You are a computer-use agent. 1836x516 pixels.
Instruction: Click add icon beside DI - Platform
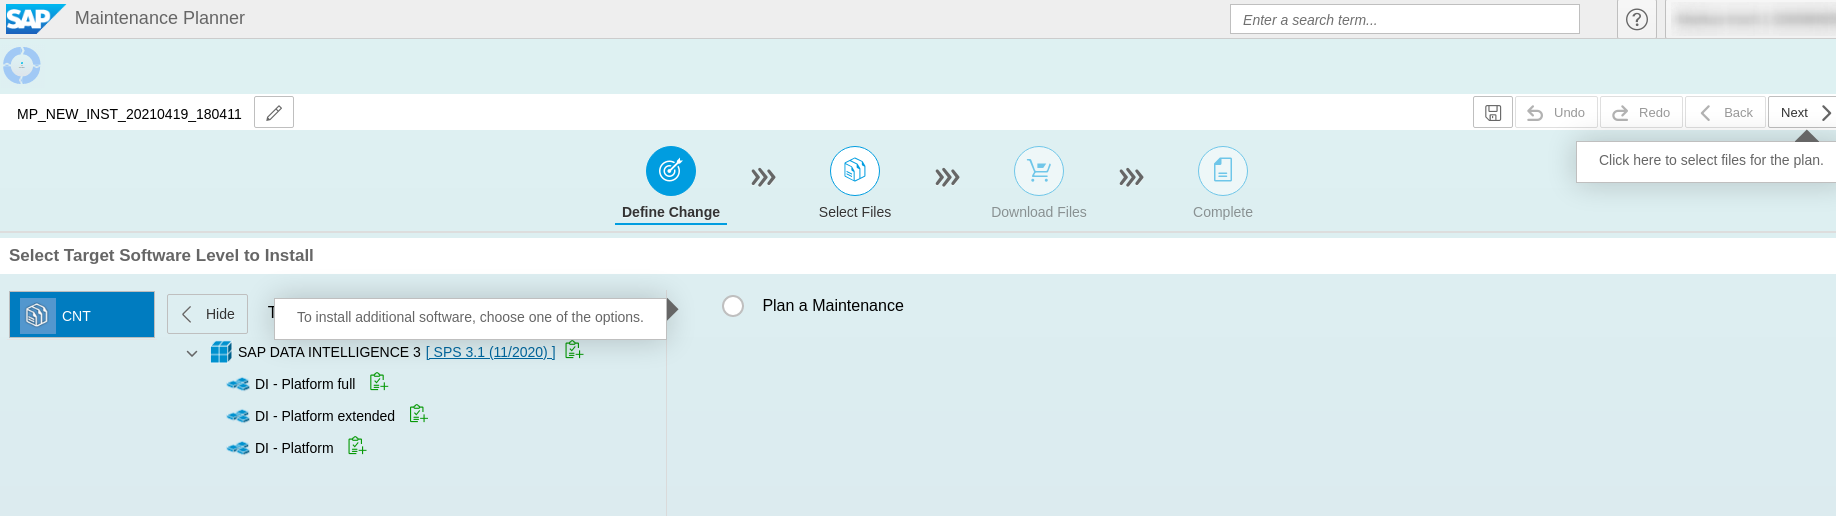pos(357,446)
